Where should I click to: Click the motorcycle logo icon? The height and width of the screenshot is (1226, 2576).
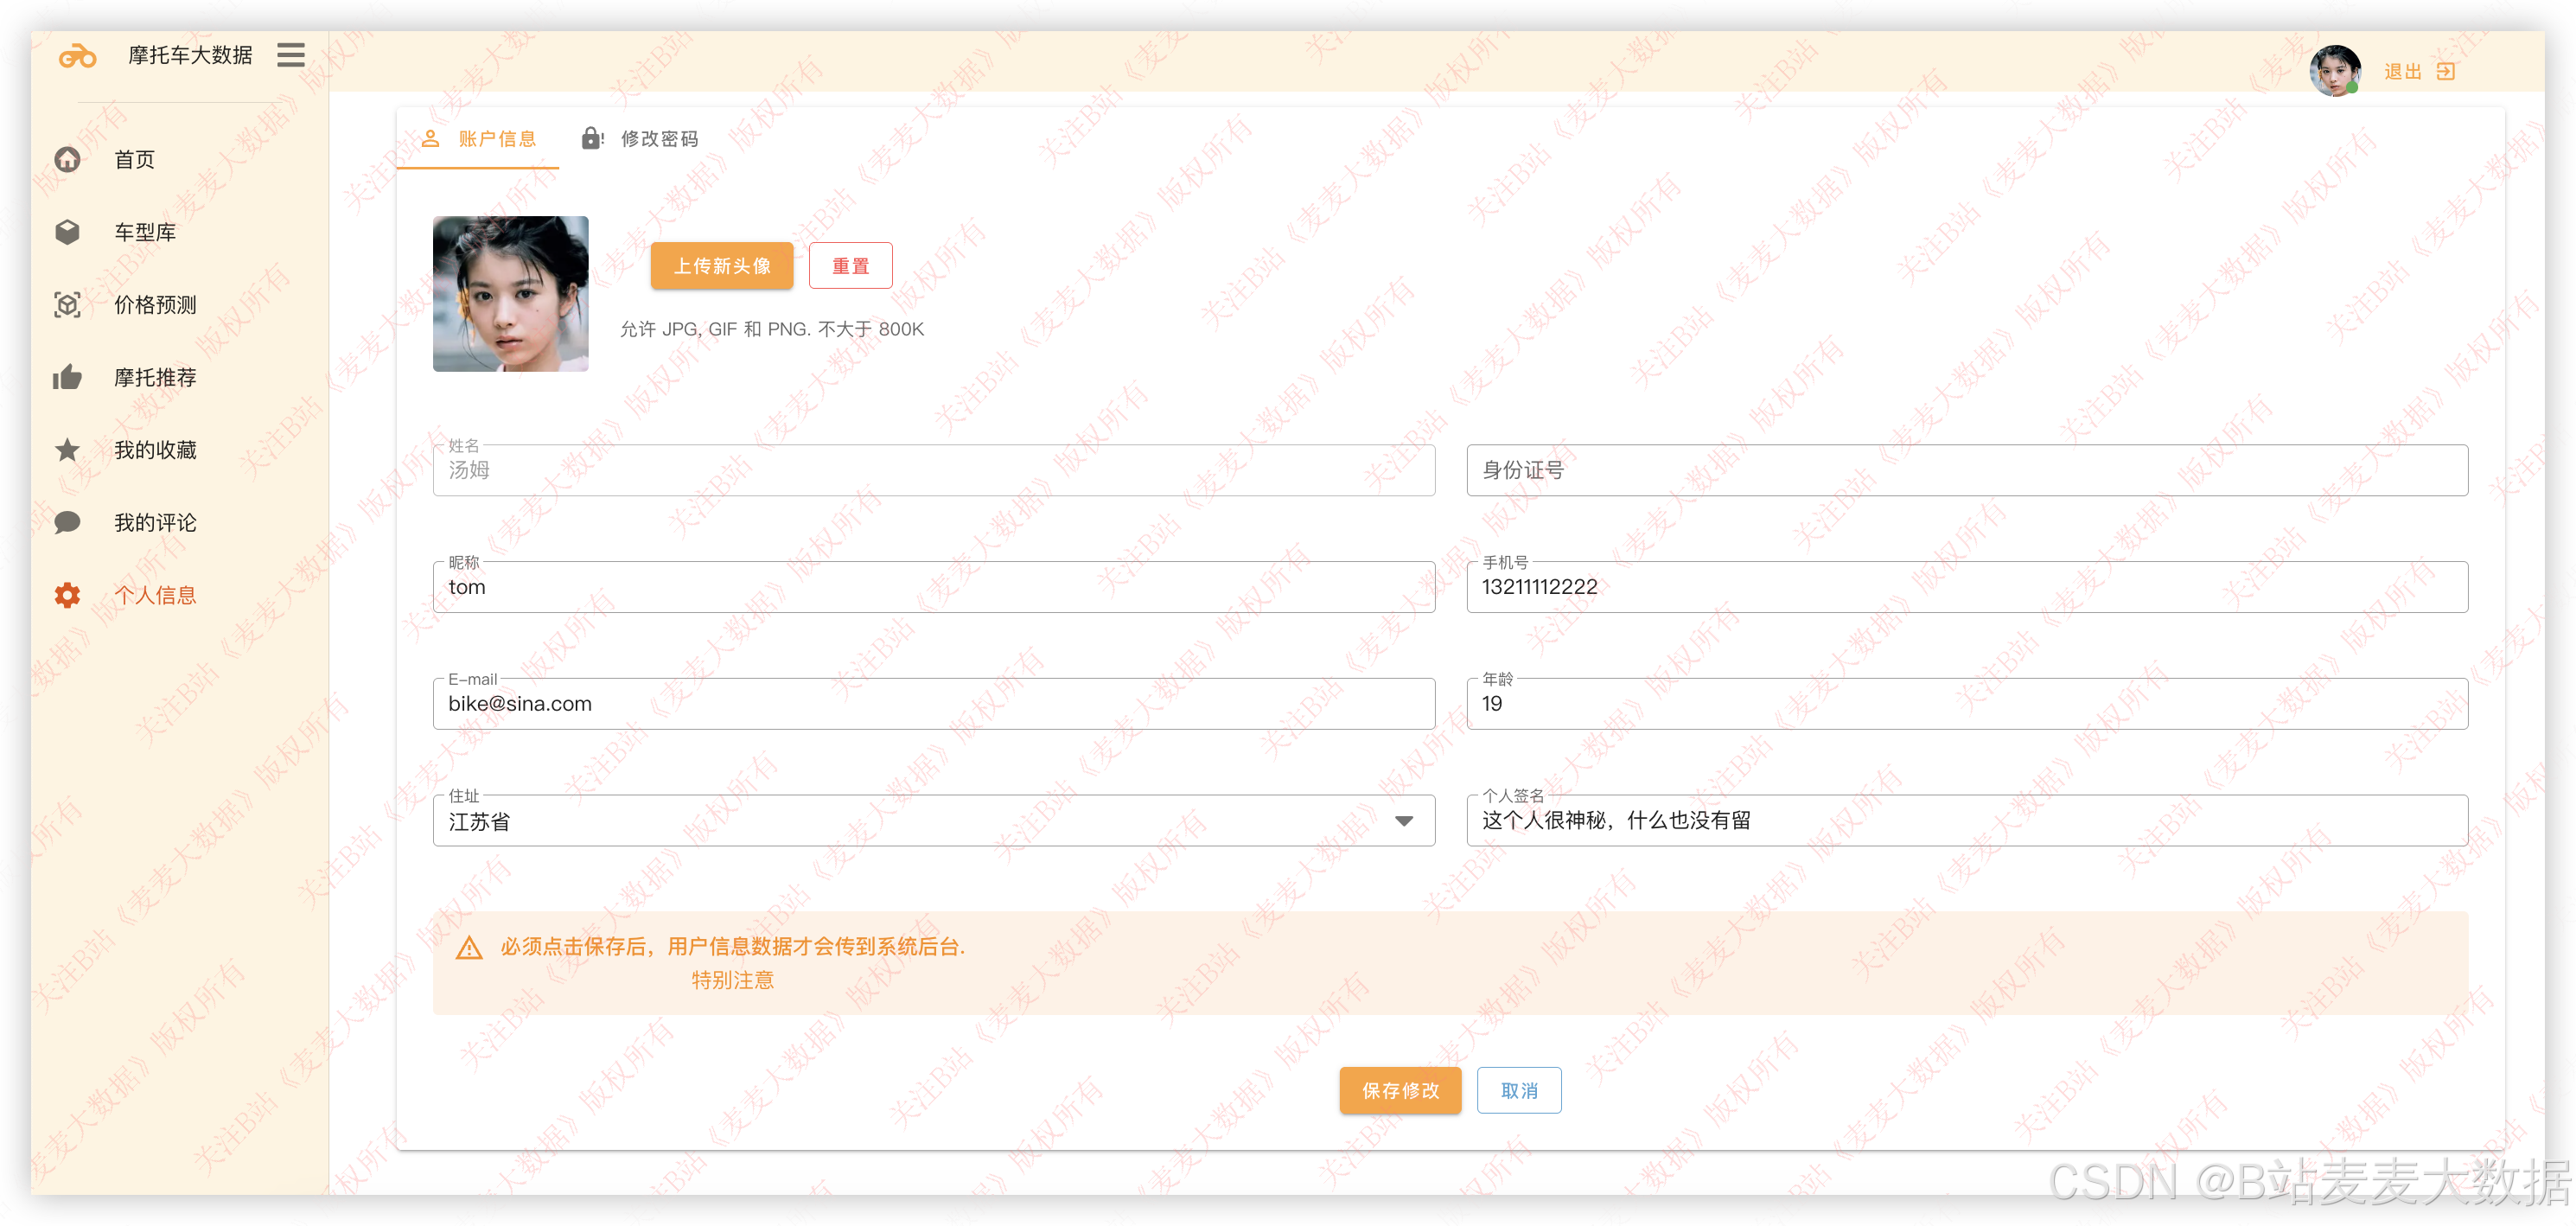point(77,57)
